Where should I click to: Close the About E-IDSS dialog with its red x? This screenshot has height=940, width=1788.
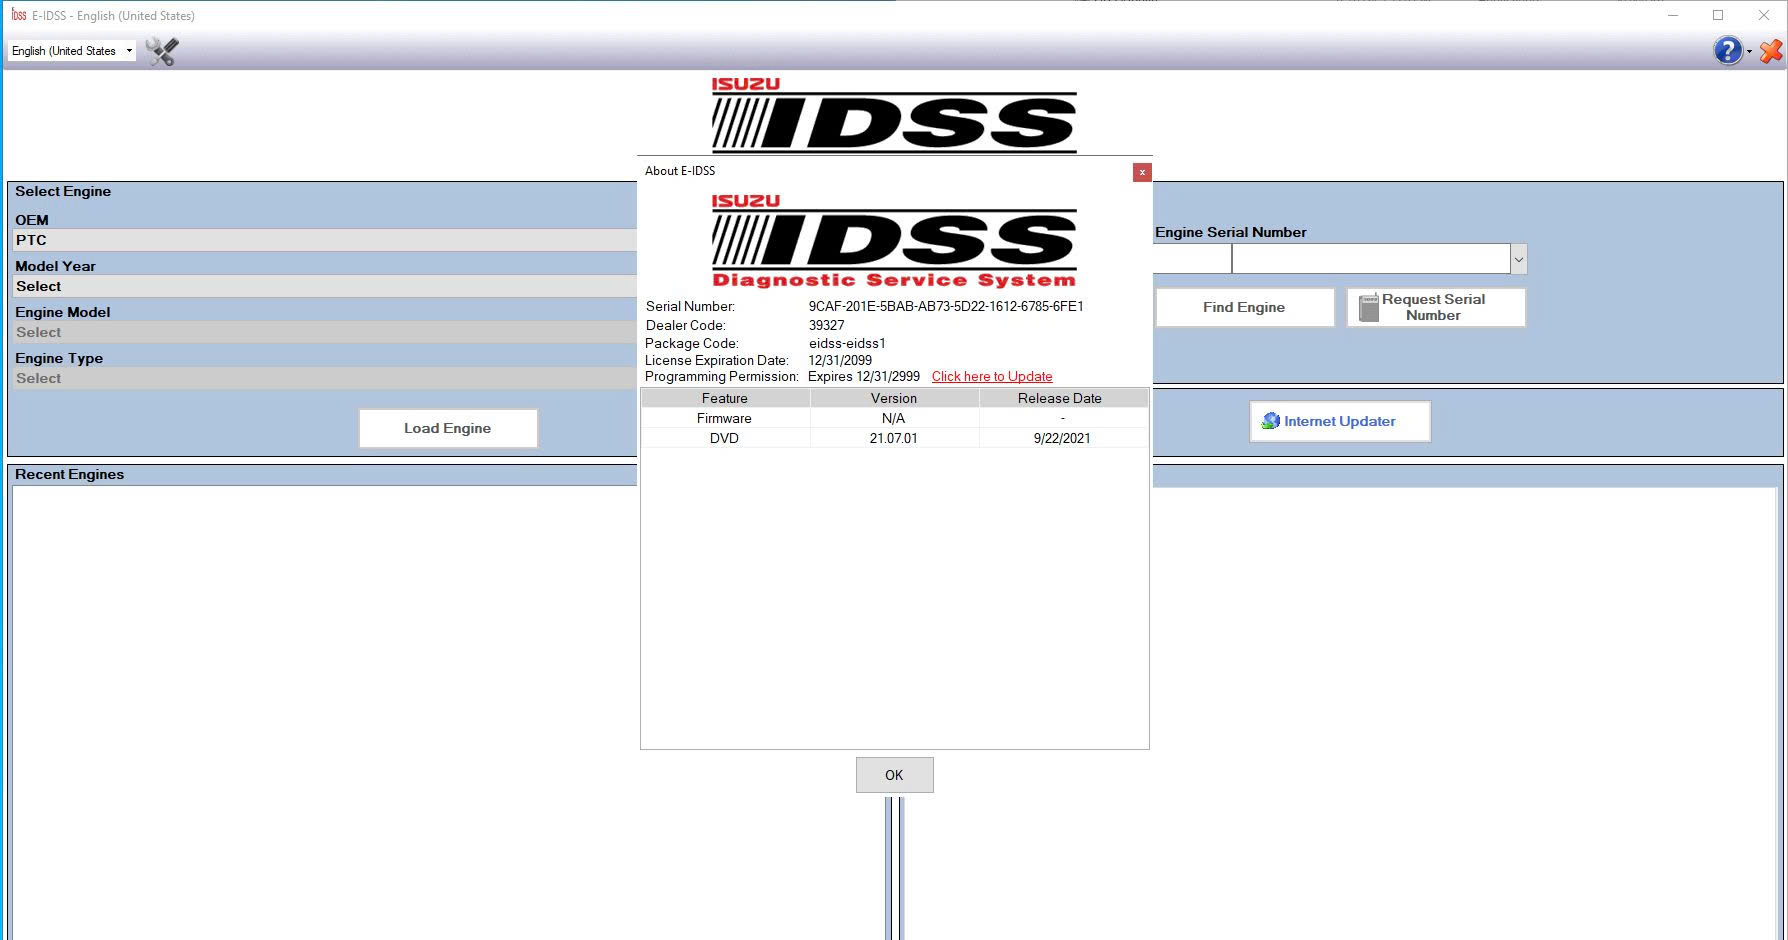click(1142, 172)
